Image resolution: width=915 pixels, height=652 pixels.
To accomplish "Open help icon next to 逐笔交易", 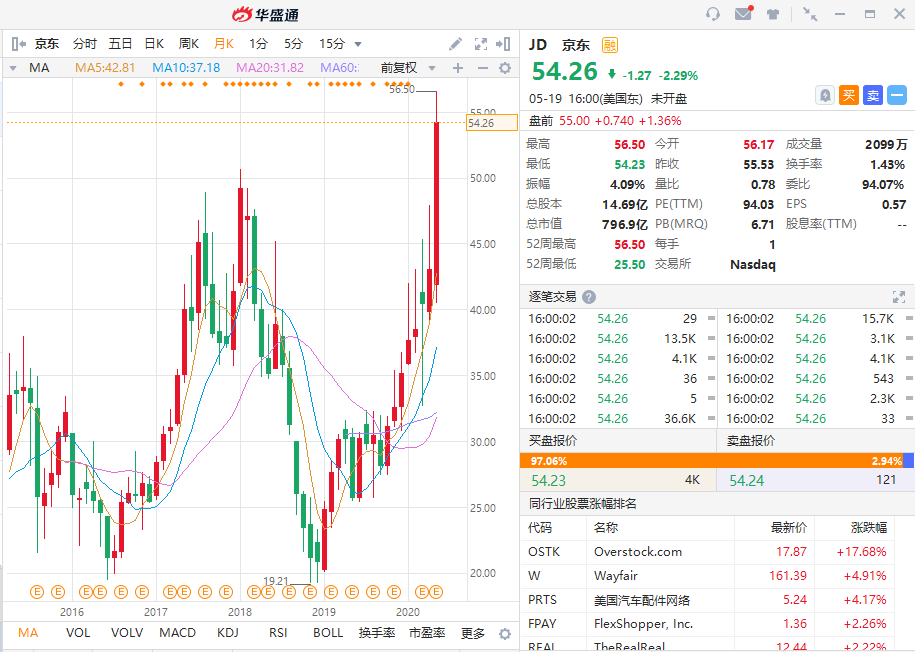I will (x=589, y=297).
